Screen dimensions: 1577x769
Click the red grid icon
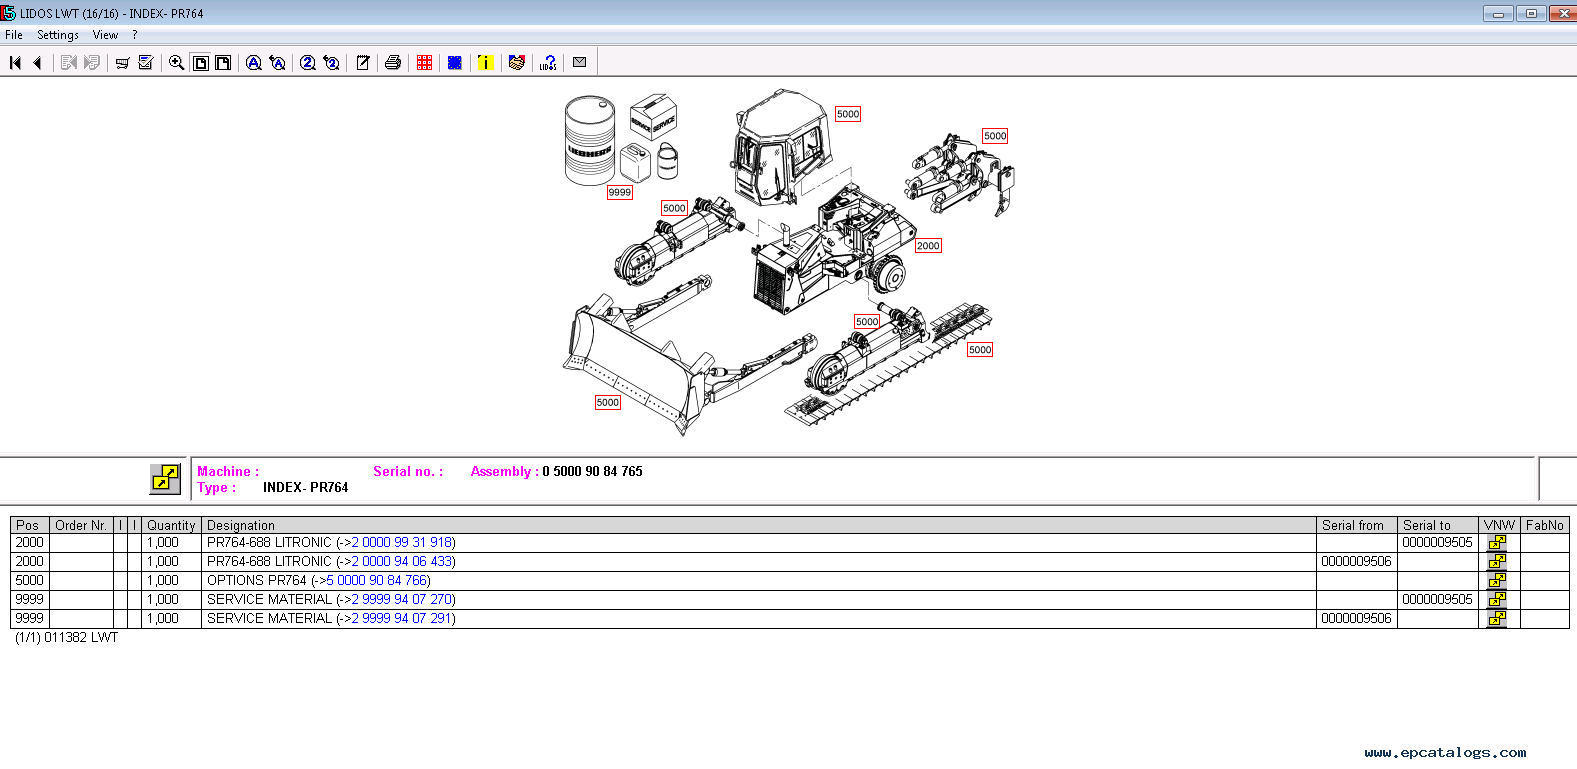(x=424, y=62)
